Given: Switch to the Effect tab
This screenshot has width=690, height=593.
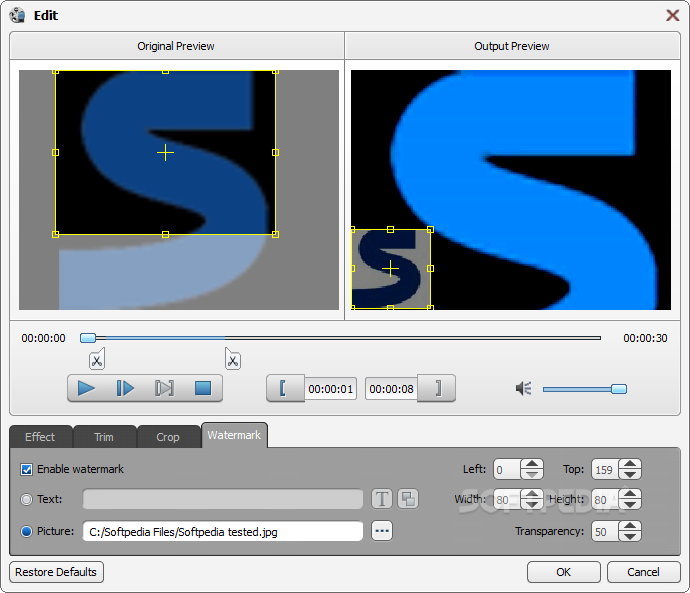Looking at the screenshot, I should click(40, 437).
